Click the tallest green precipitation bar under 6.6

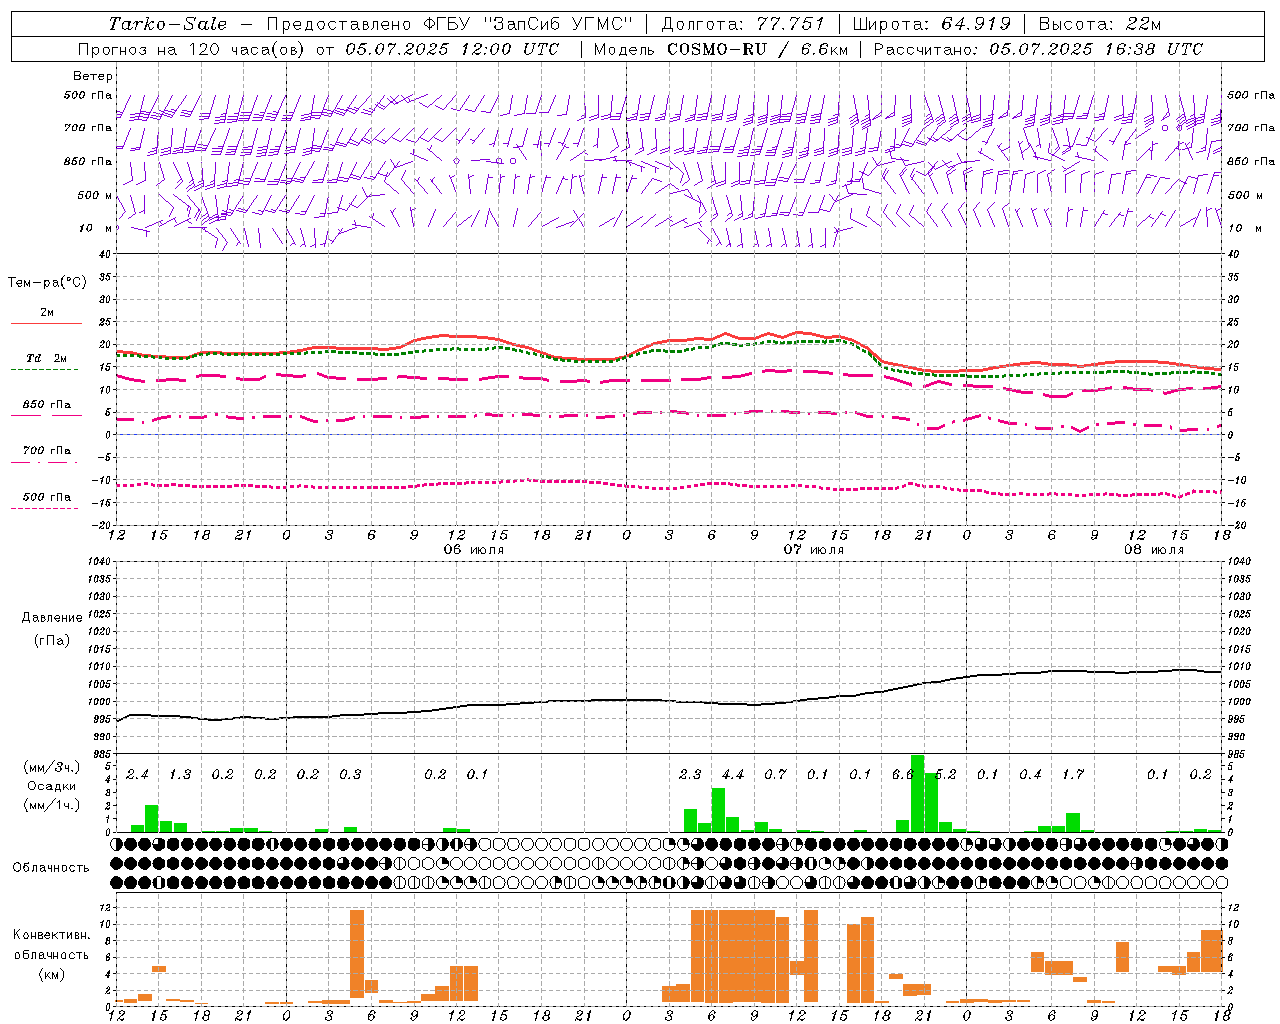(917, 793)
